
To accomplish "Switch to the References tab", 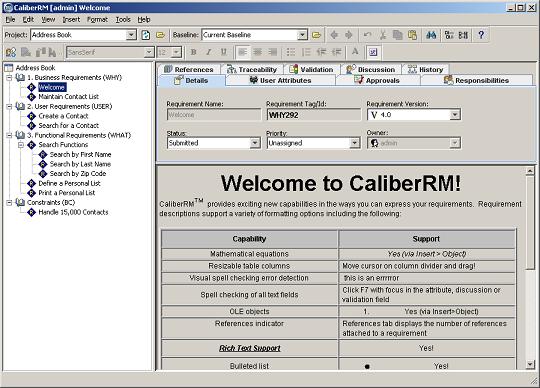I will pos(189,70).
